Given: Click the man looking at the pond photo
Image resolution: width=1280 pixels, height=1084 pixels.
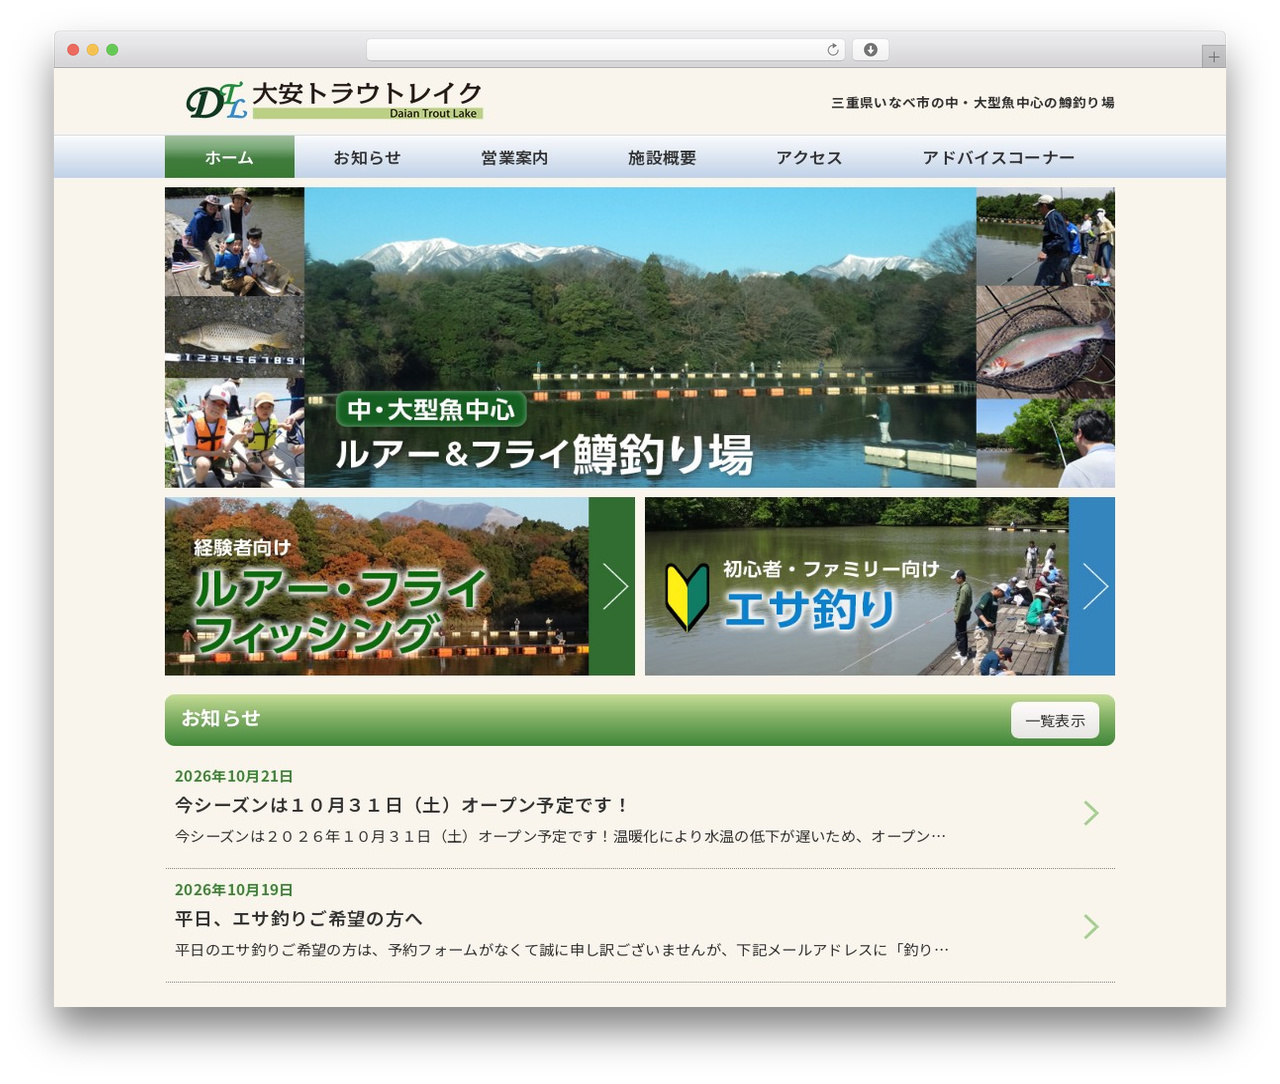Looking at the screenshot, I should (1046, 443).
